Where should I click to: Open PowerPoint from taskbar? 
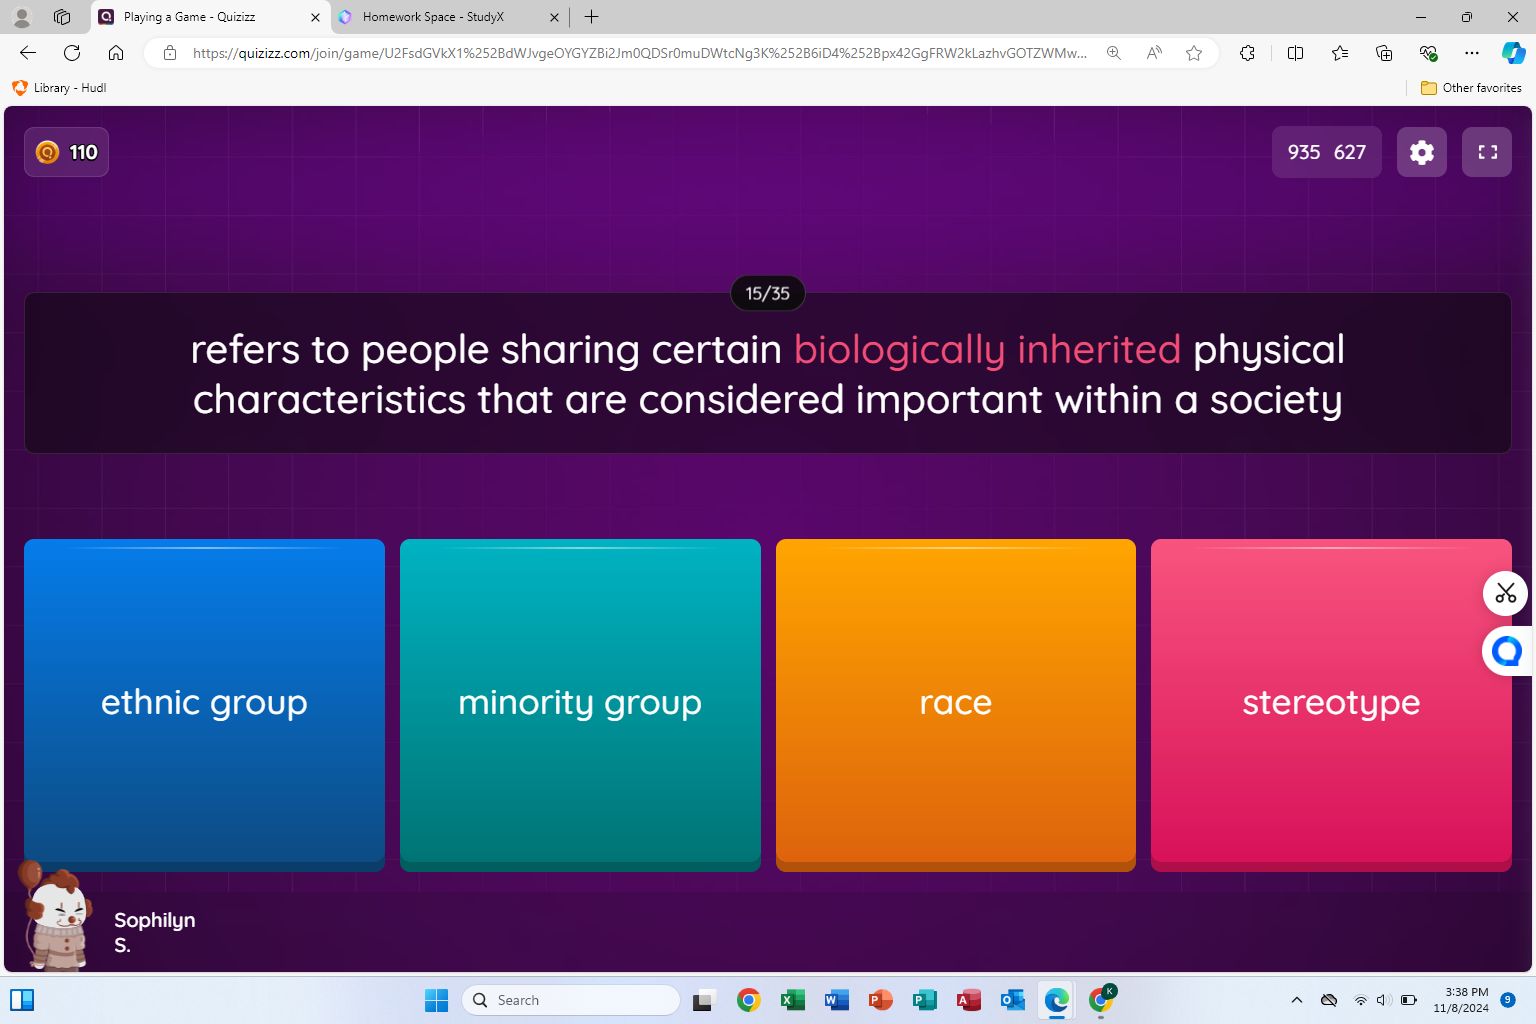pyautogui.click(x=881, y=1000)
